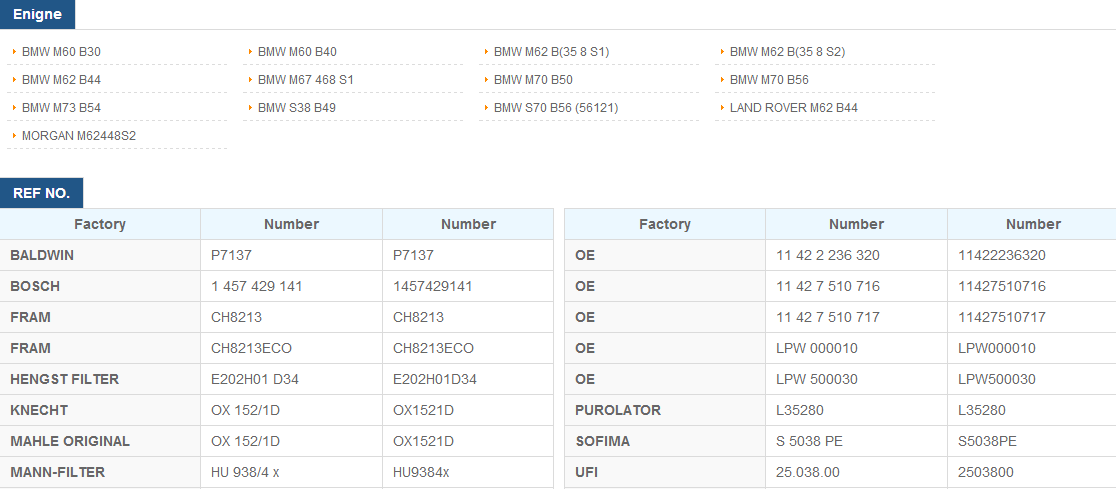1116x489 pixels.
Task: Select the BMW M62 B(35 8 S1) link
Action: (552, 52)
